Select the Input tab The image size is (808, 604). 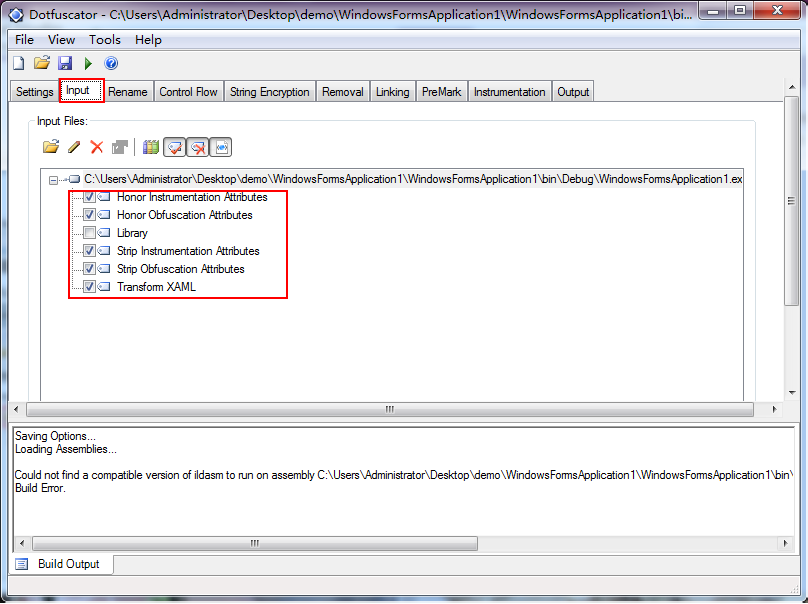pyautogui.click(x=81, y=90)
